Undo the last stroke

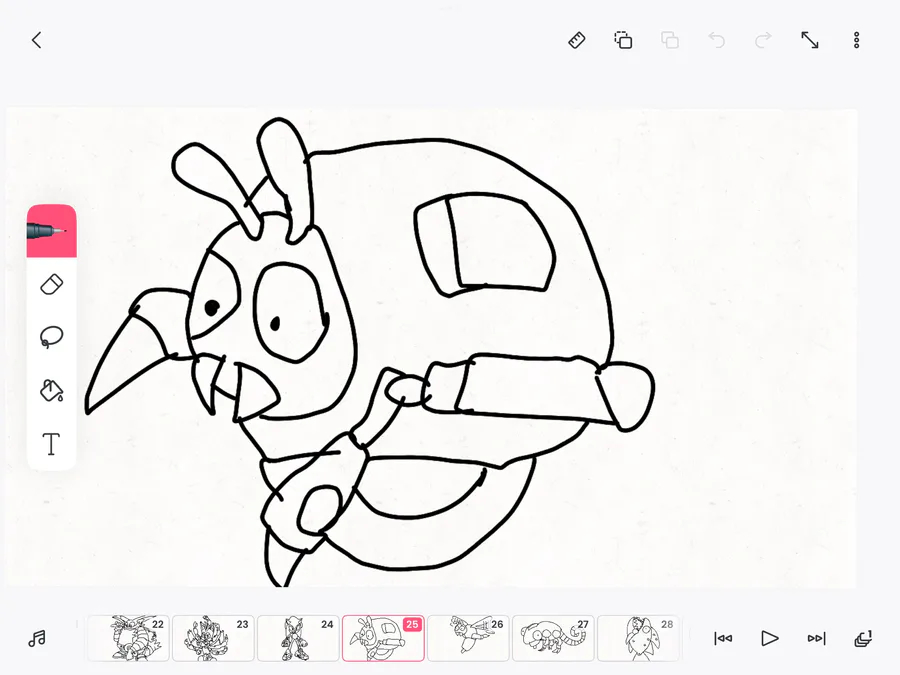point(716,40)
